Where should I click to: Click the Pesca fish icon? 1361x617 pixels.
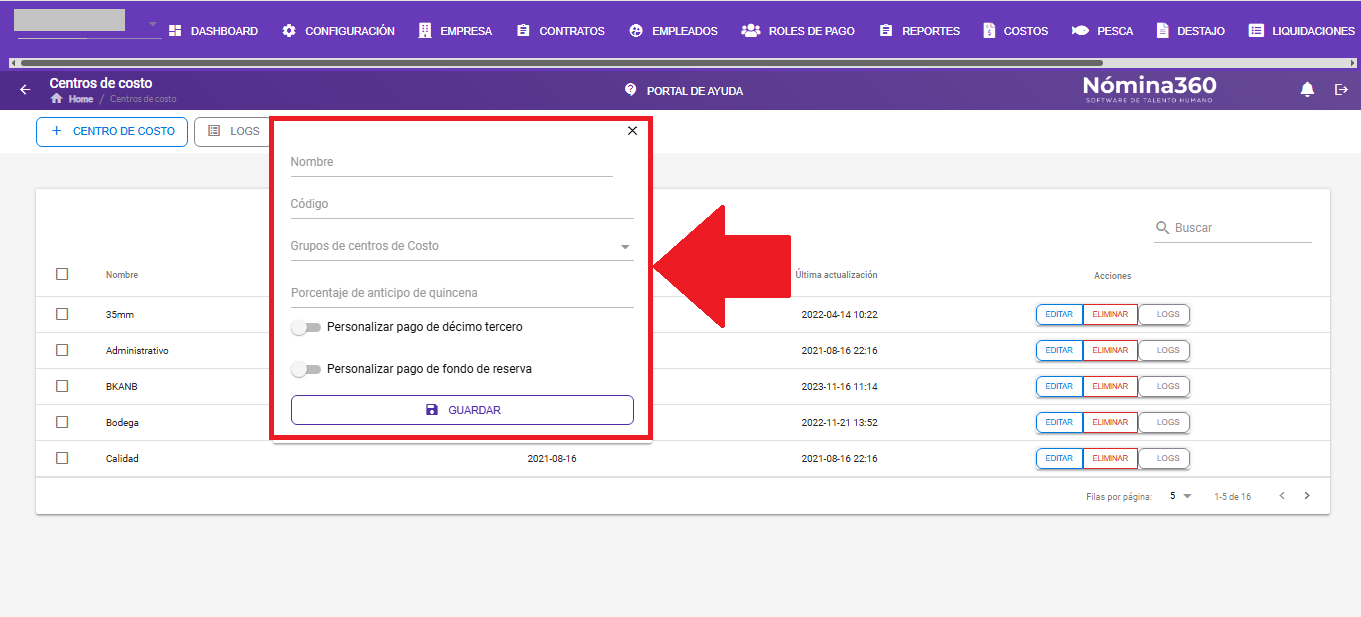[1080, 31]
